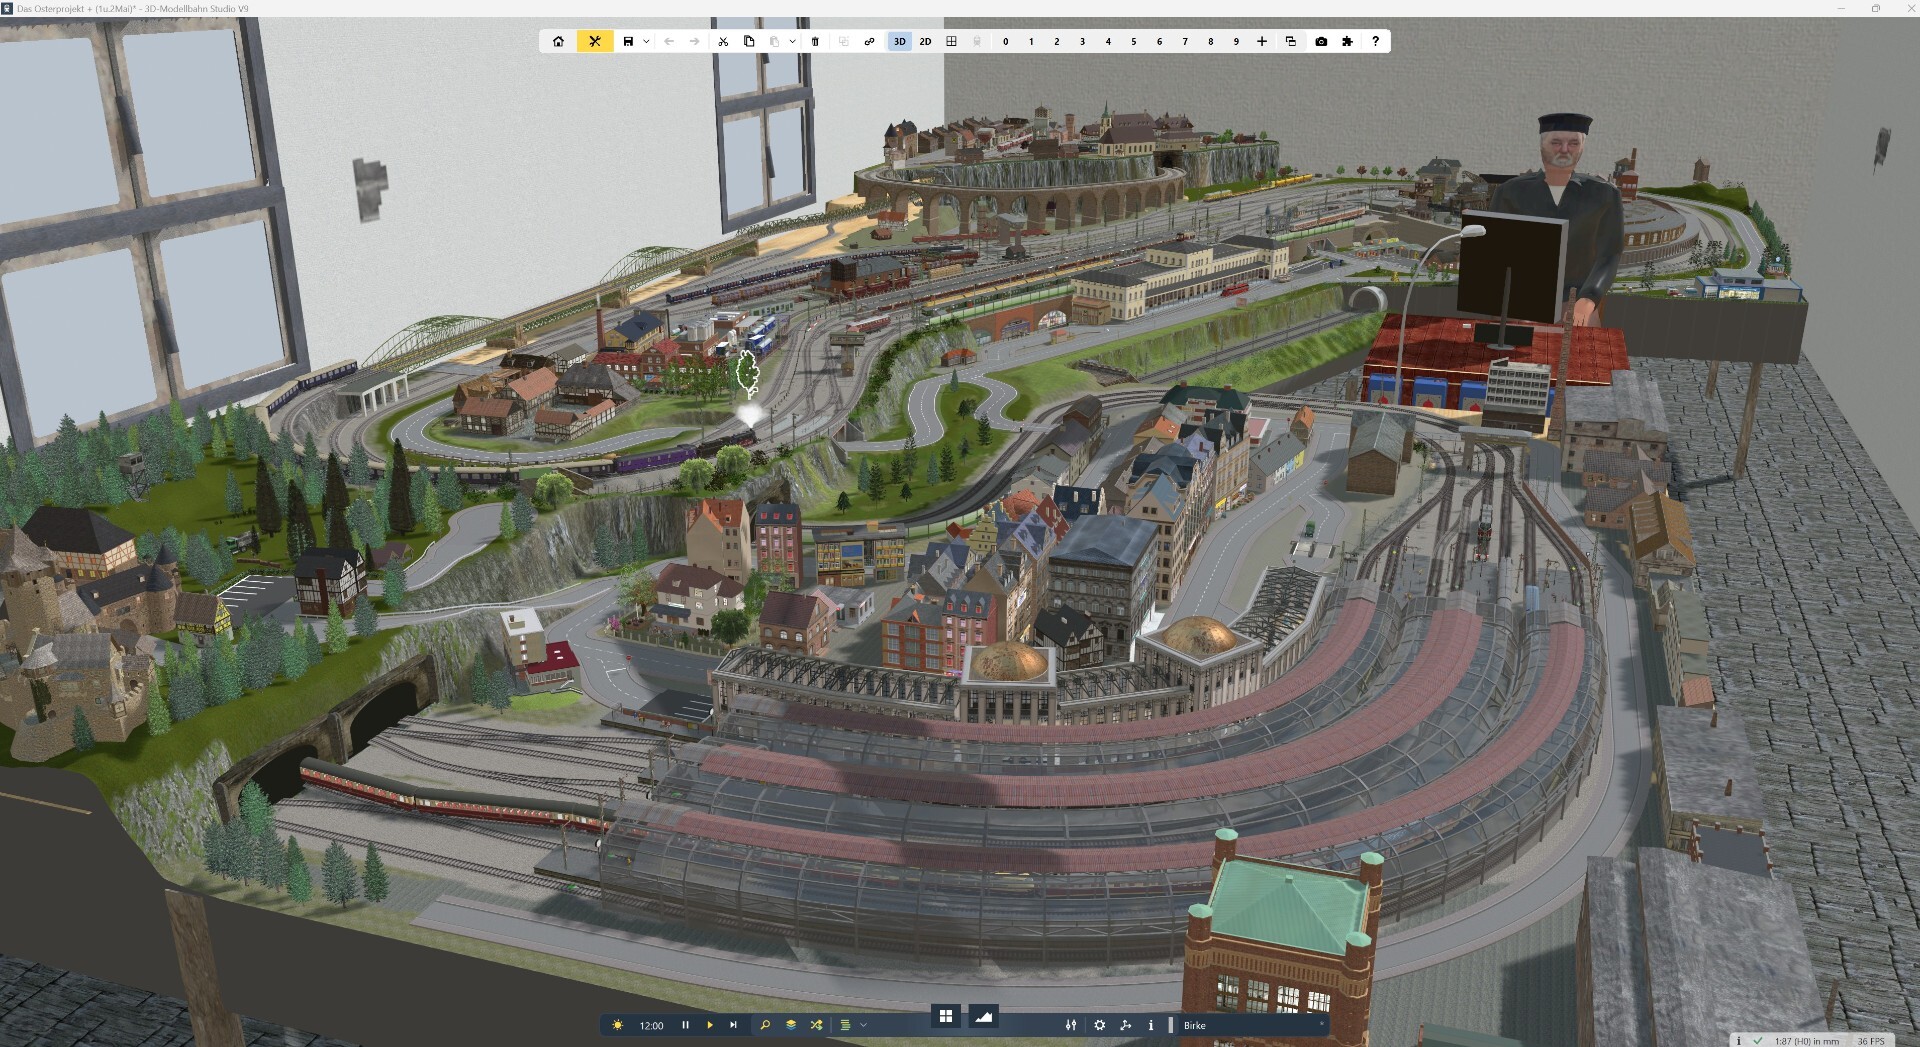
Task: Start simulation with play button
Action: click(710, 1025)
